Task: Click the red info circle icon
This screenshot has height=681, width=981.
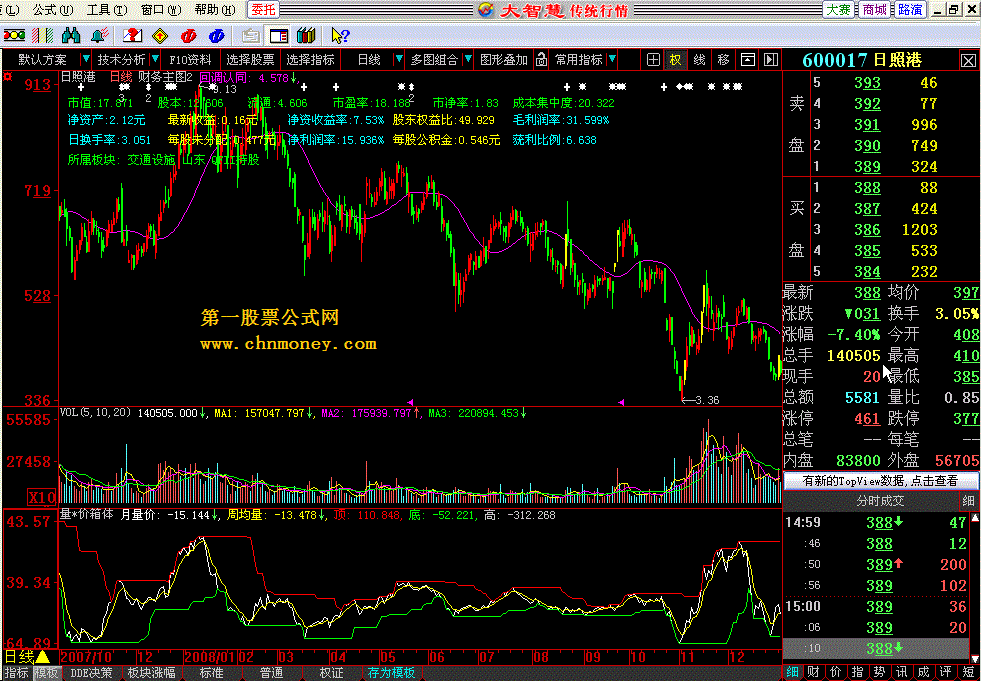Action: tap(188, 35)
